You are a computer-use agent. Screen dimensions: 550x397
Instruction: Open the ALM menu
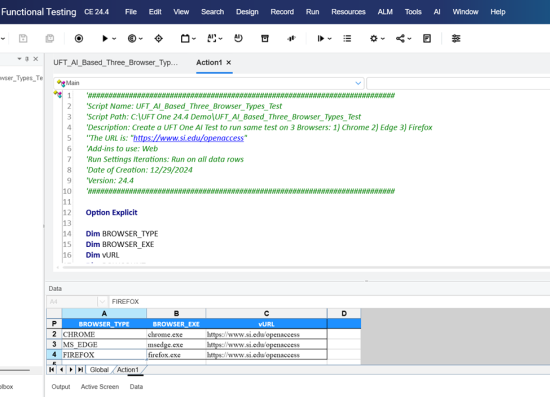point(385,12)
